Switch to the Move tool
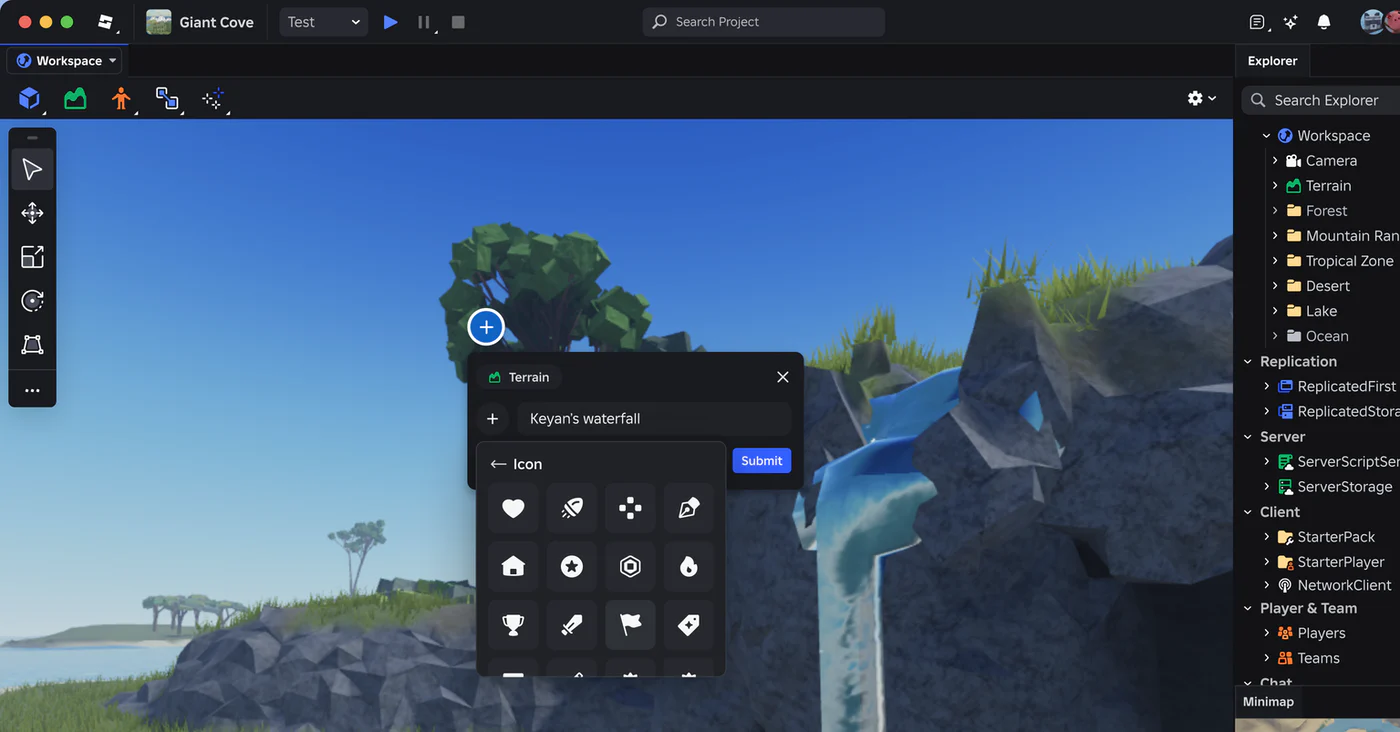Viewport: 1400px width, 732px height. [32, 213]
